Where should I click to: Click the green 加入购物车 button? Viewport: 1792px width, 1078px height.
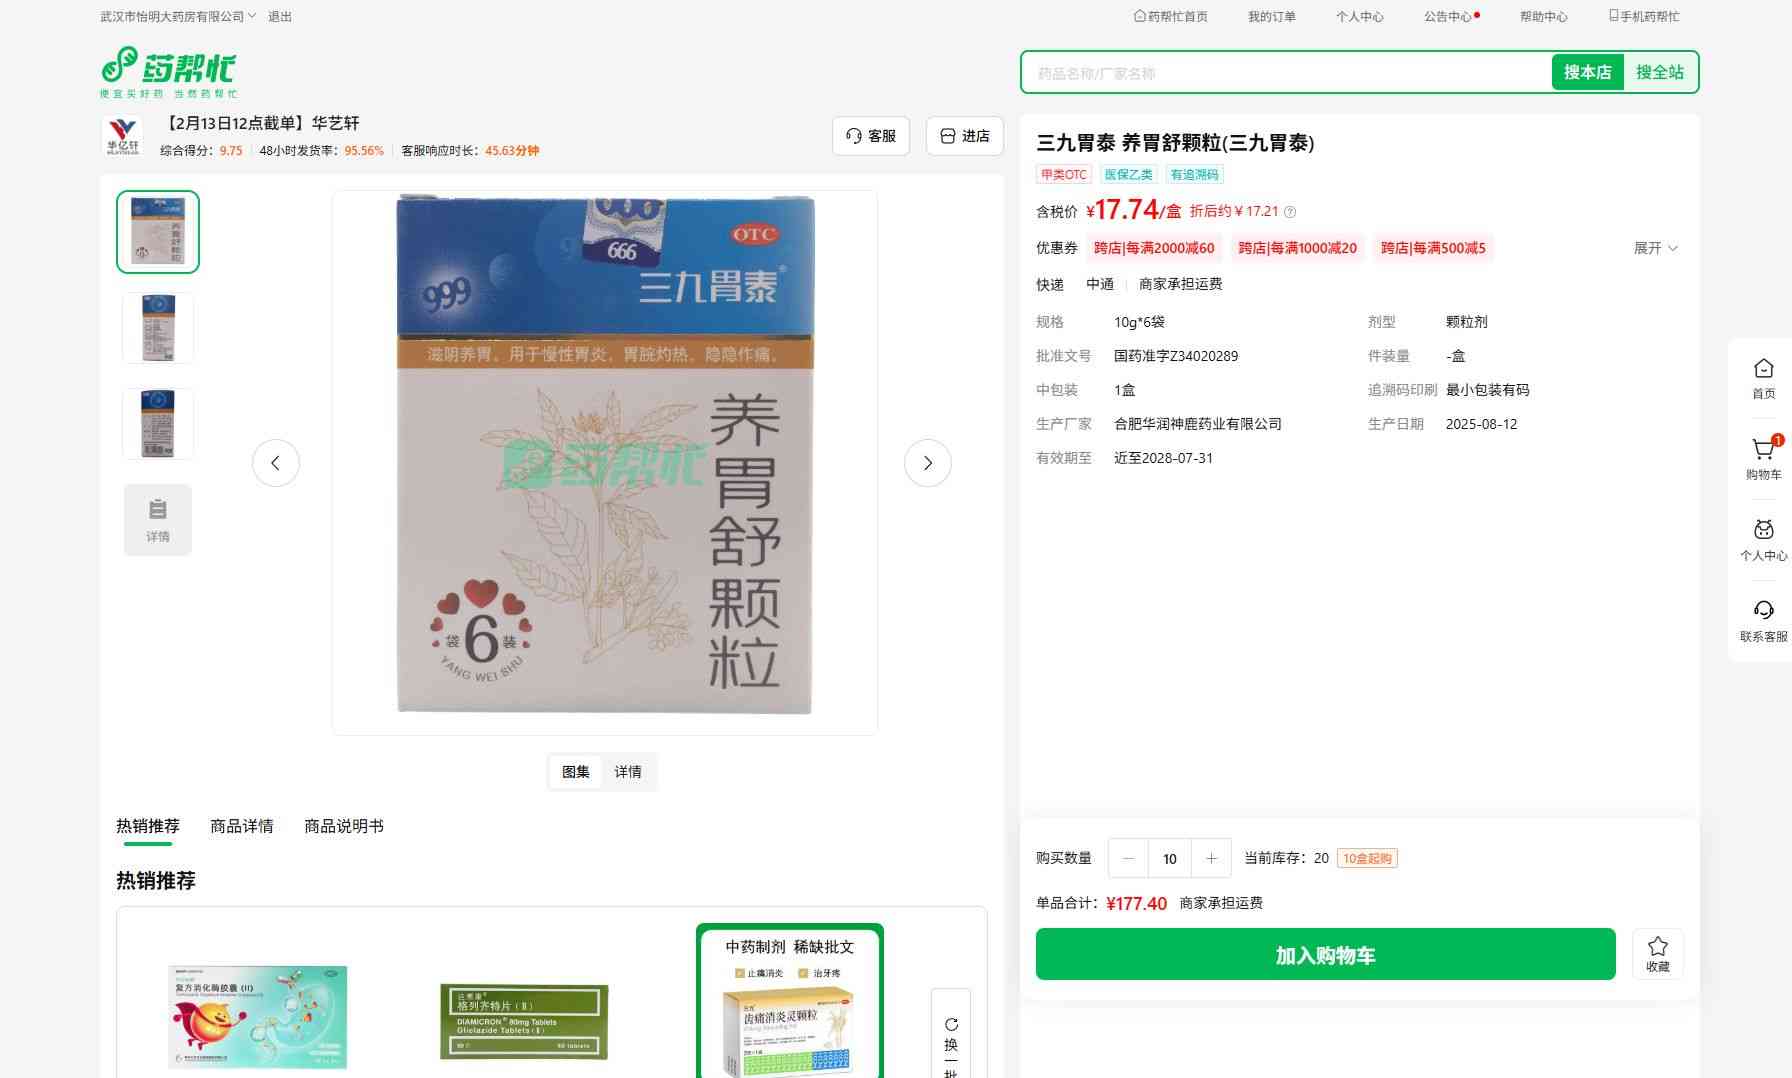(x=1325, y=955)
